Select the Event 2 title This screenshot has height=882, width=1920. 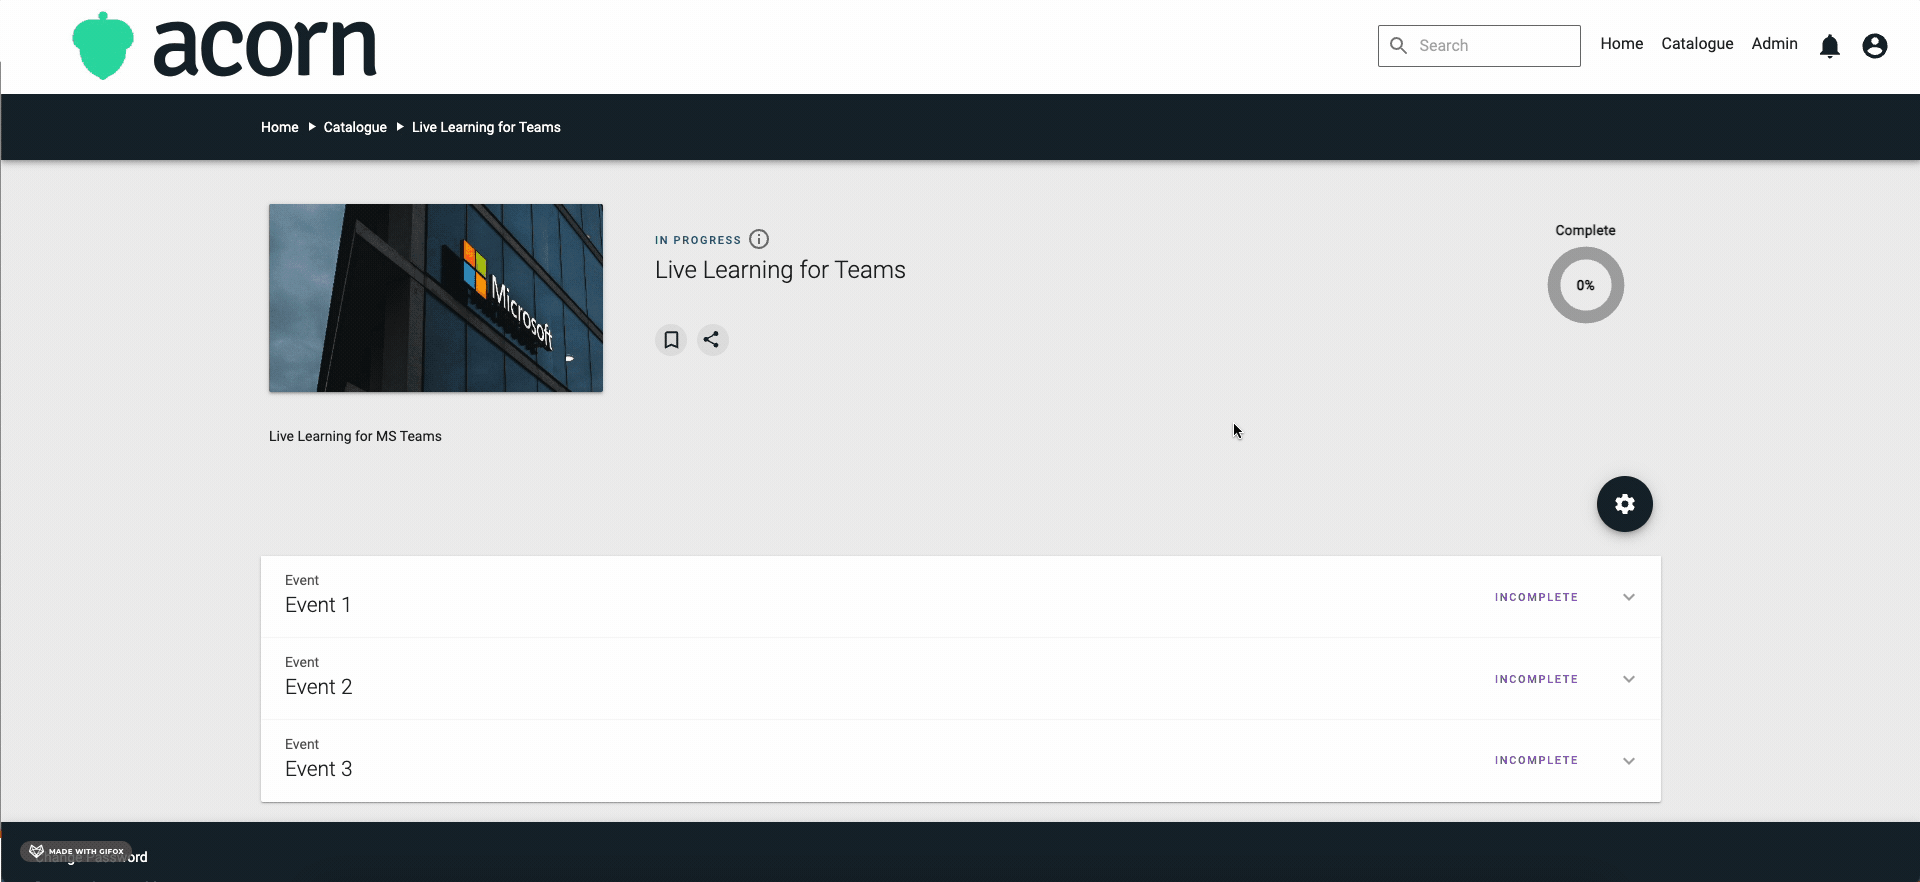tap(319, 687)
